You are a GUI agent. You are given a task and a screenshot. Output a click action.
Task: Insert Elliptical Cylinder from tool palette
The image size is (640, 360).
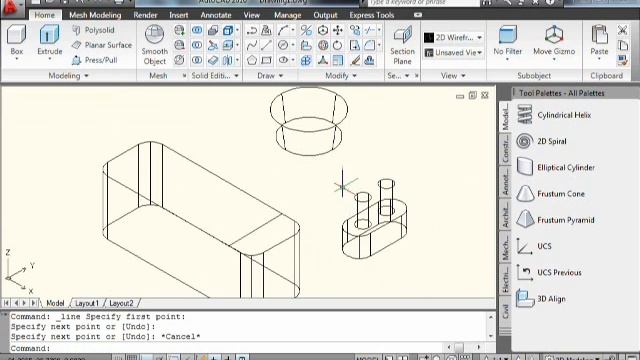pos(556,167)
